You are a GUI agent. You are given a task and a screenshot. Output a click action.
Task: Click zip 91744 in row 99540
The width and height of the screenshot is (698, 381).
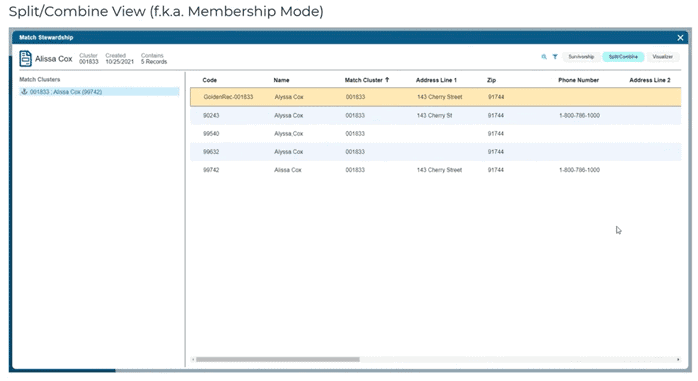point(496,134)
